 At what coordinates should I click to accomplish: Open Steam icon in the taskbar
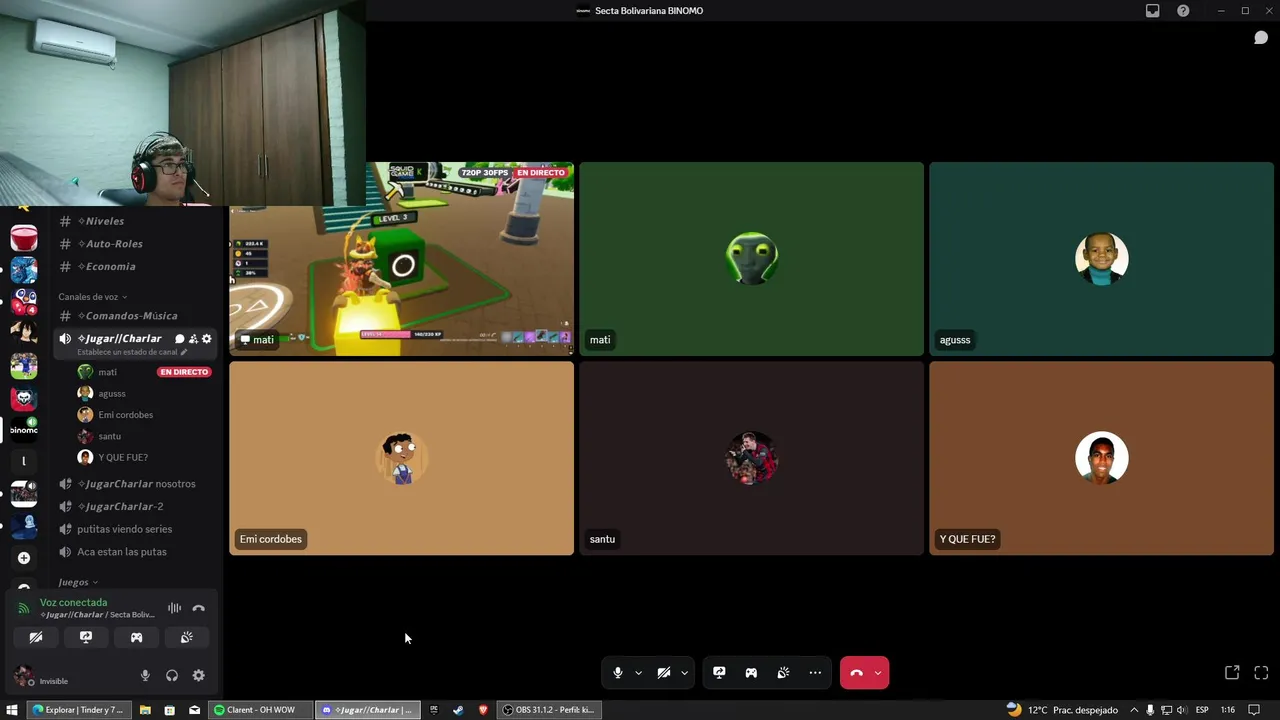458,710
